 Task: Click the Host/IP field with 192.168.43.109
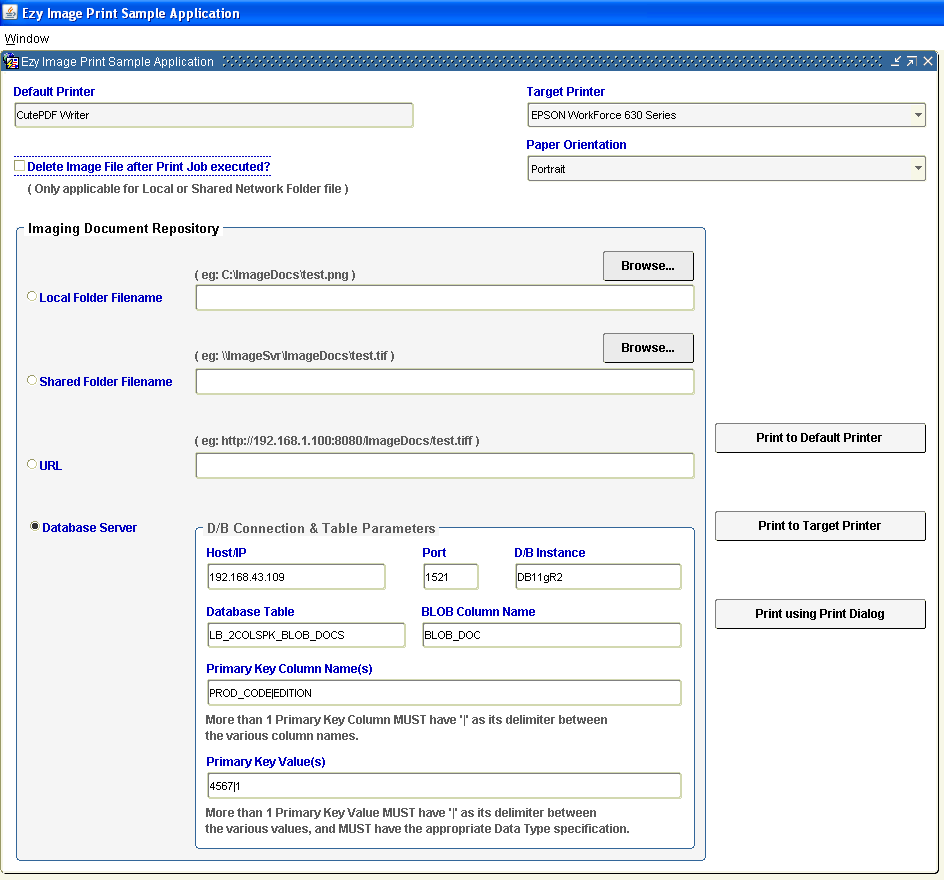pos(296,577)
